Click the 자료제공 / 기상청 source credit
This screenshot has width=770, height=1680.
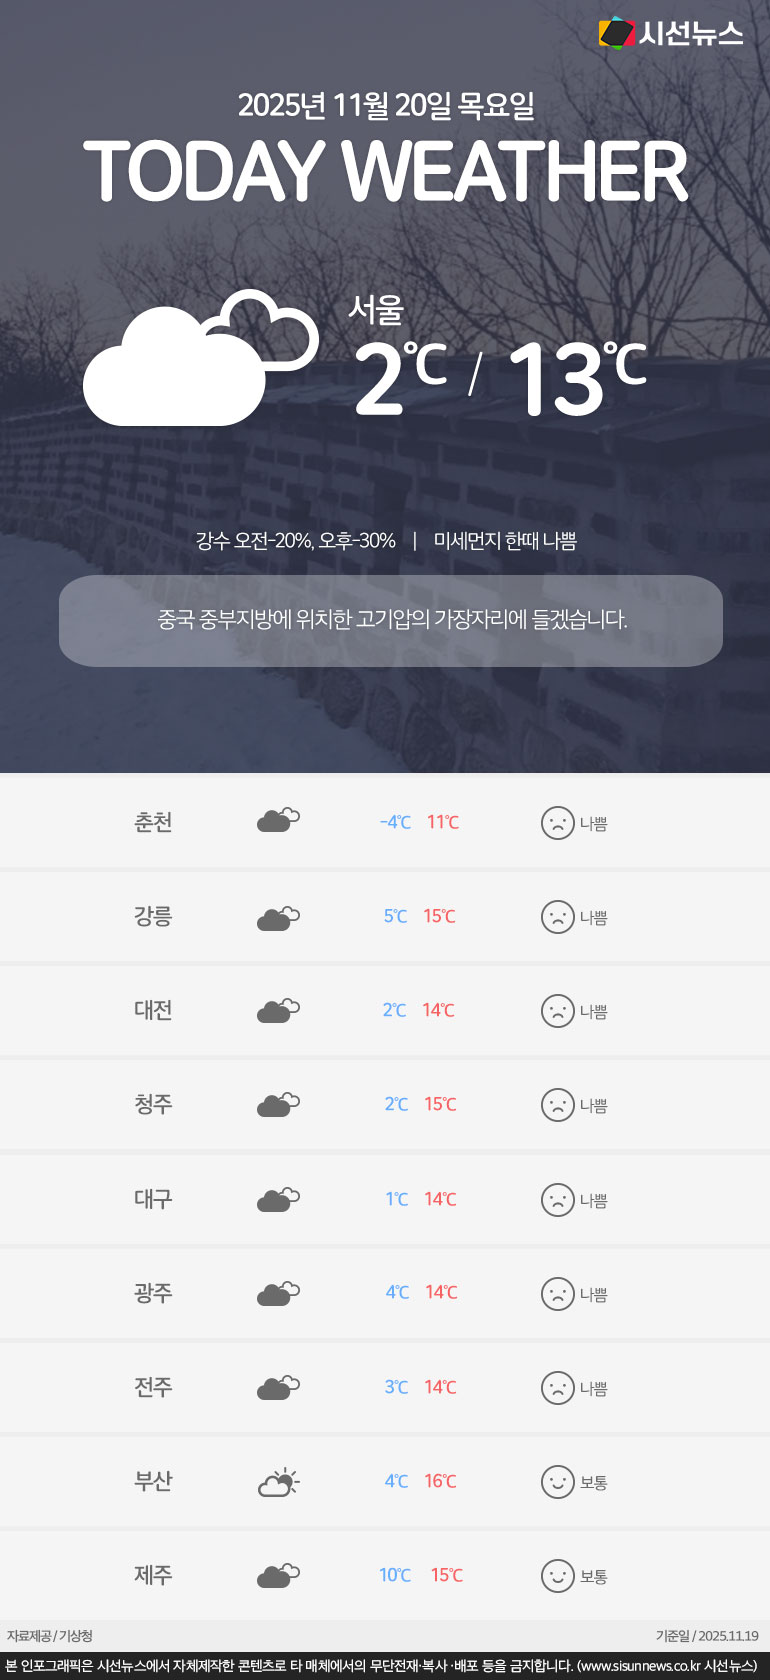[50, 1636]
